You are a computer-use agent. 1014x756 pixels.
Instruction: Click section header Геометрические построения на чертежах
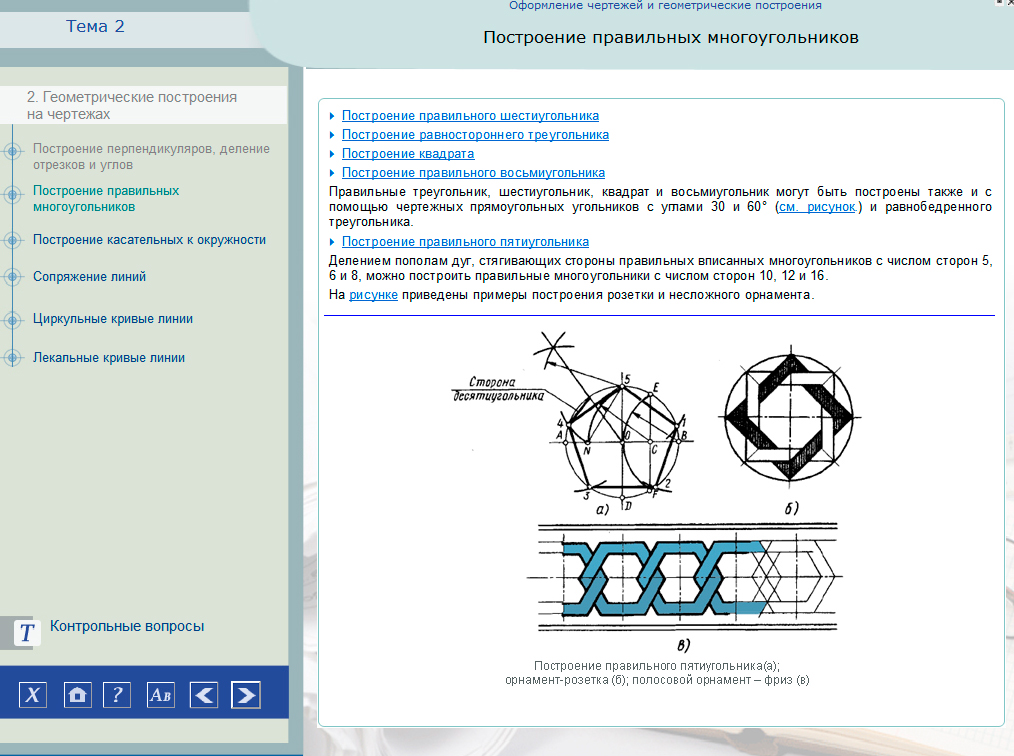point(132,105)
